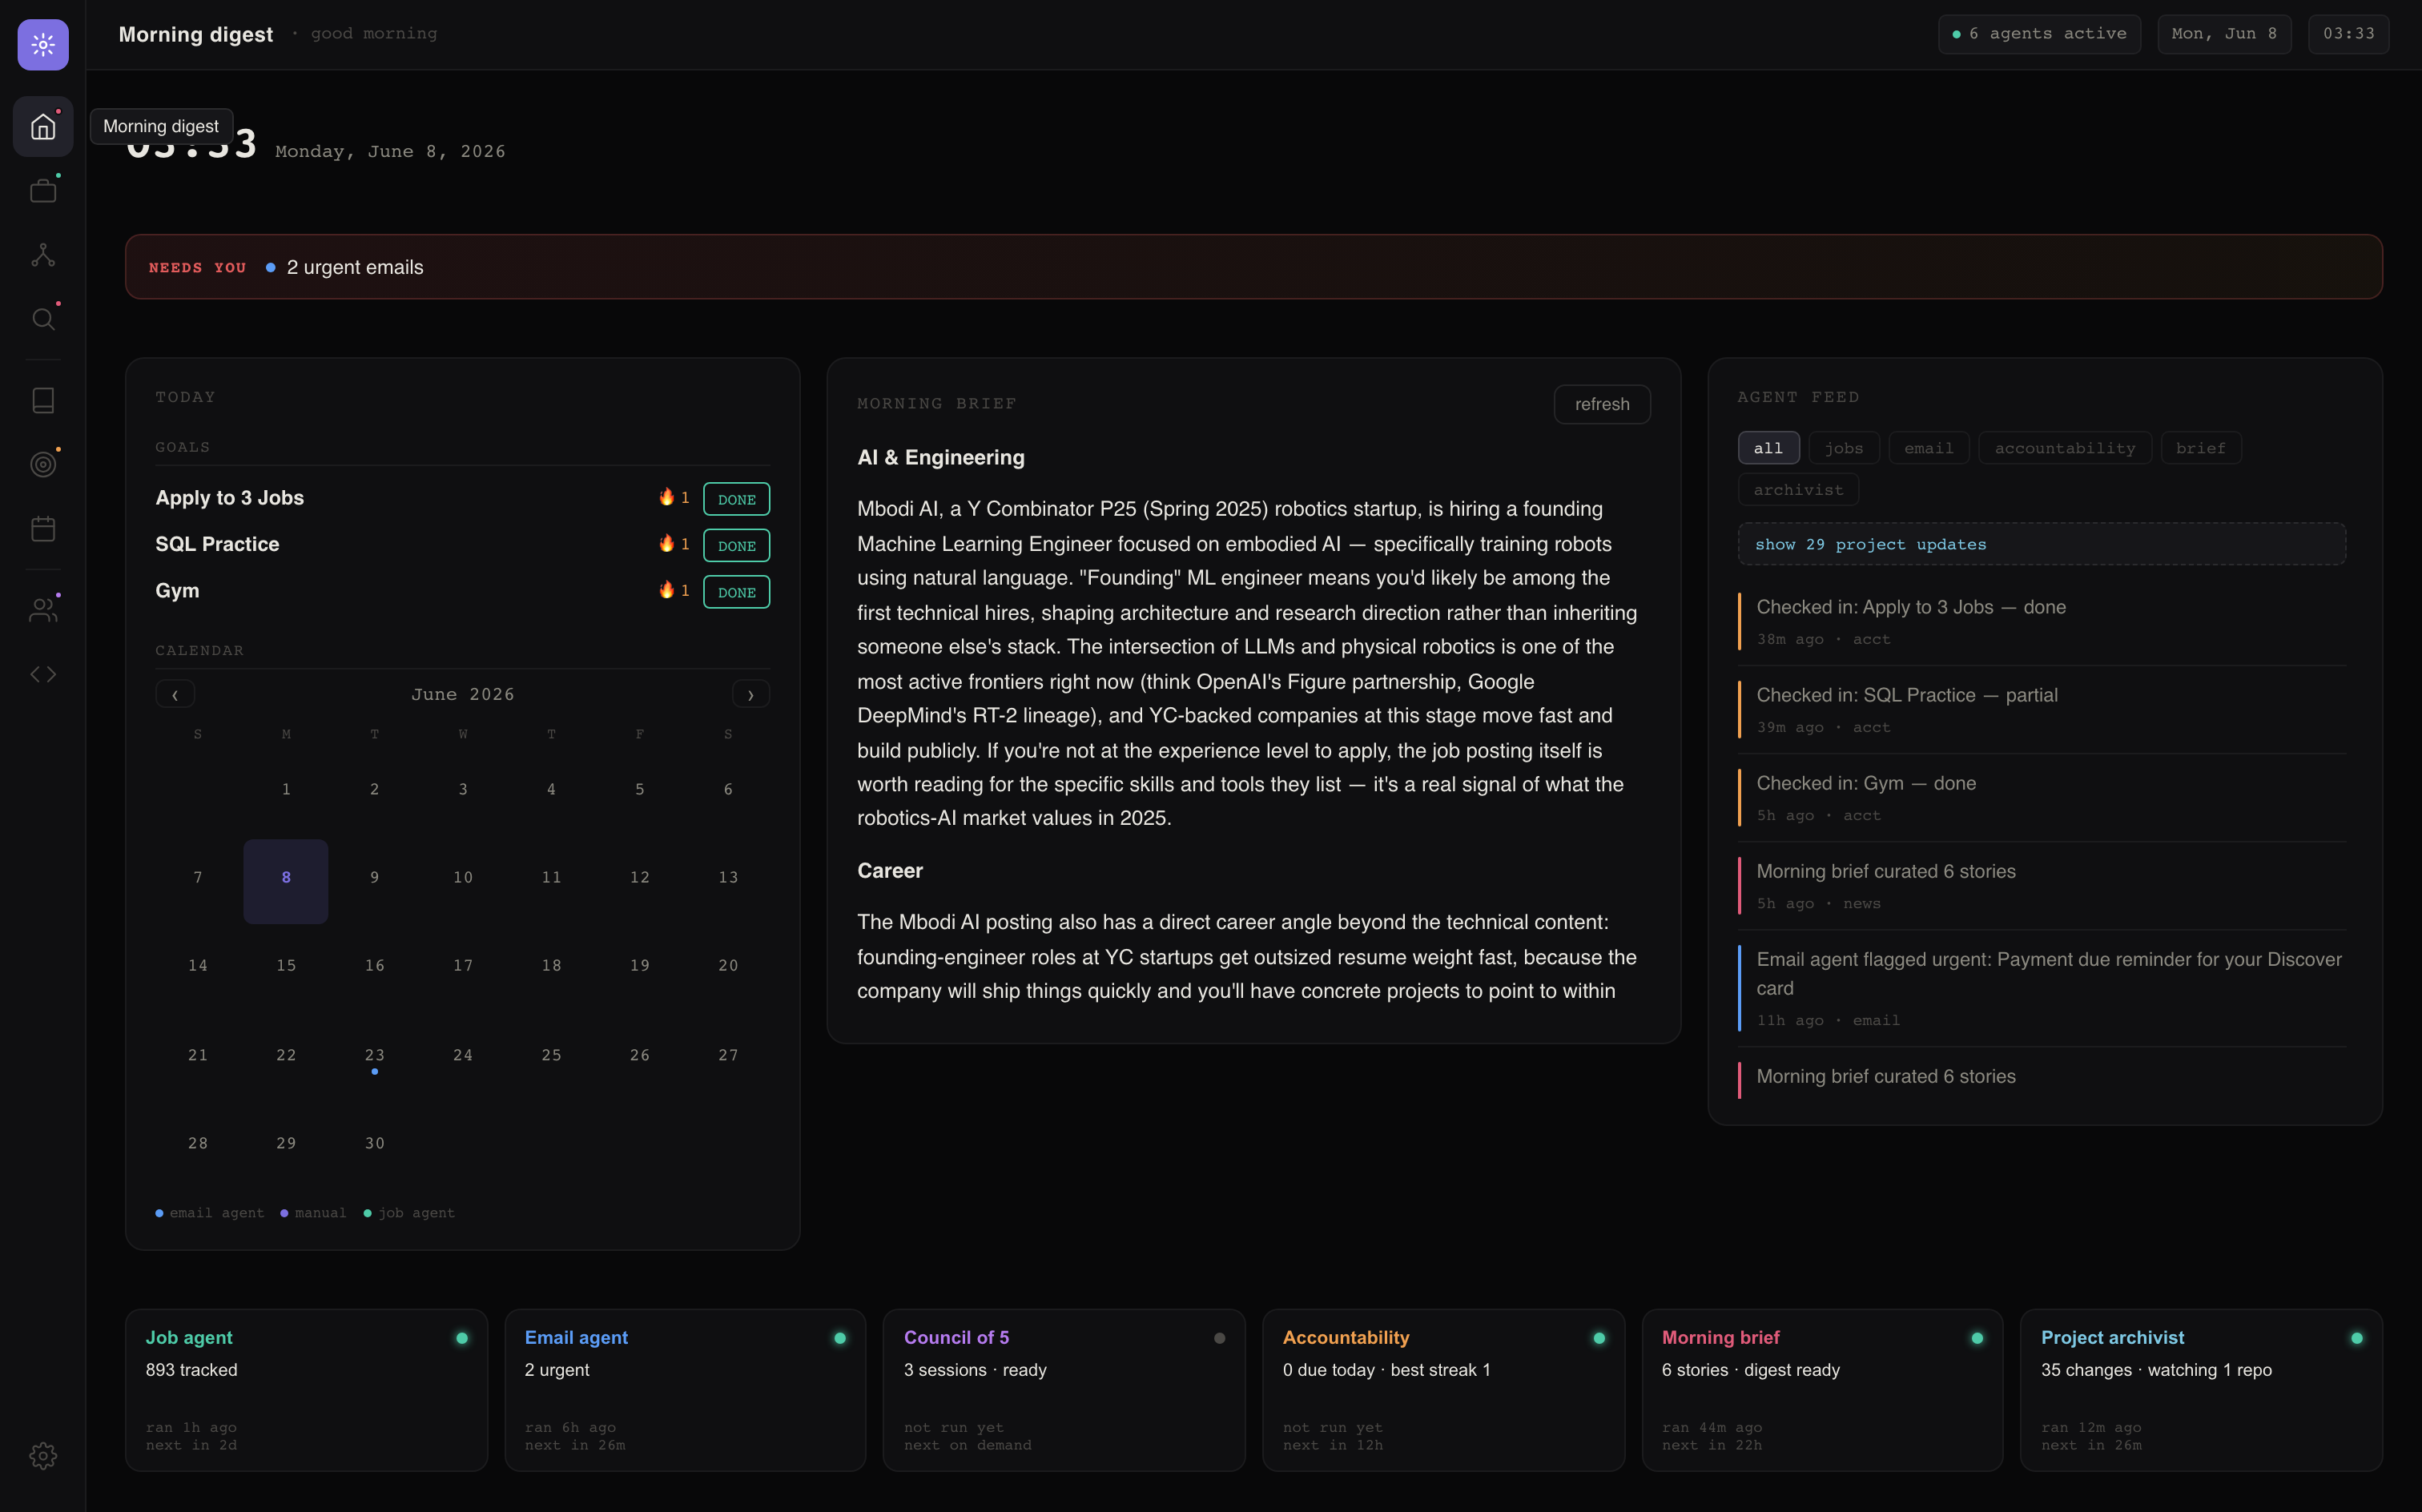Viewport: 2422px width, 1512px height.
Task: Click the Apply to 3 Jobs goal
Action: (x=229, y=497)
